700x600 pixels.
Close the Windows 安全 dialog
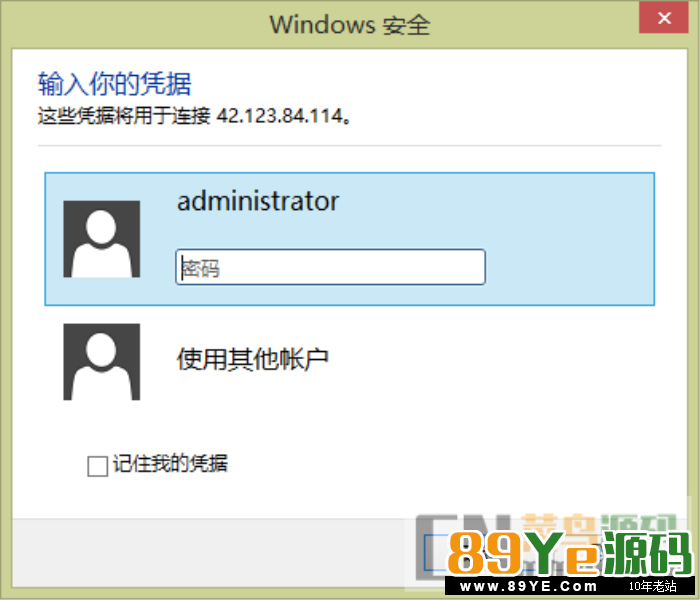[664, 18]
